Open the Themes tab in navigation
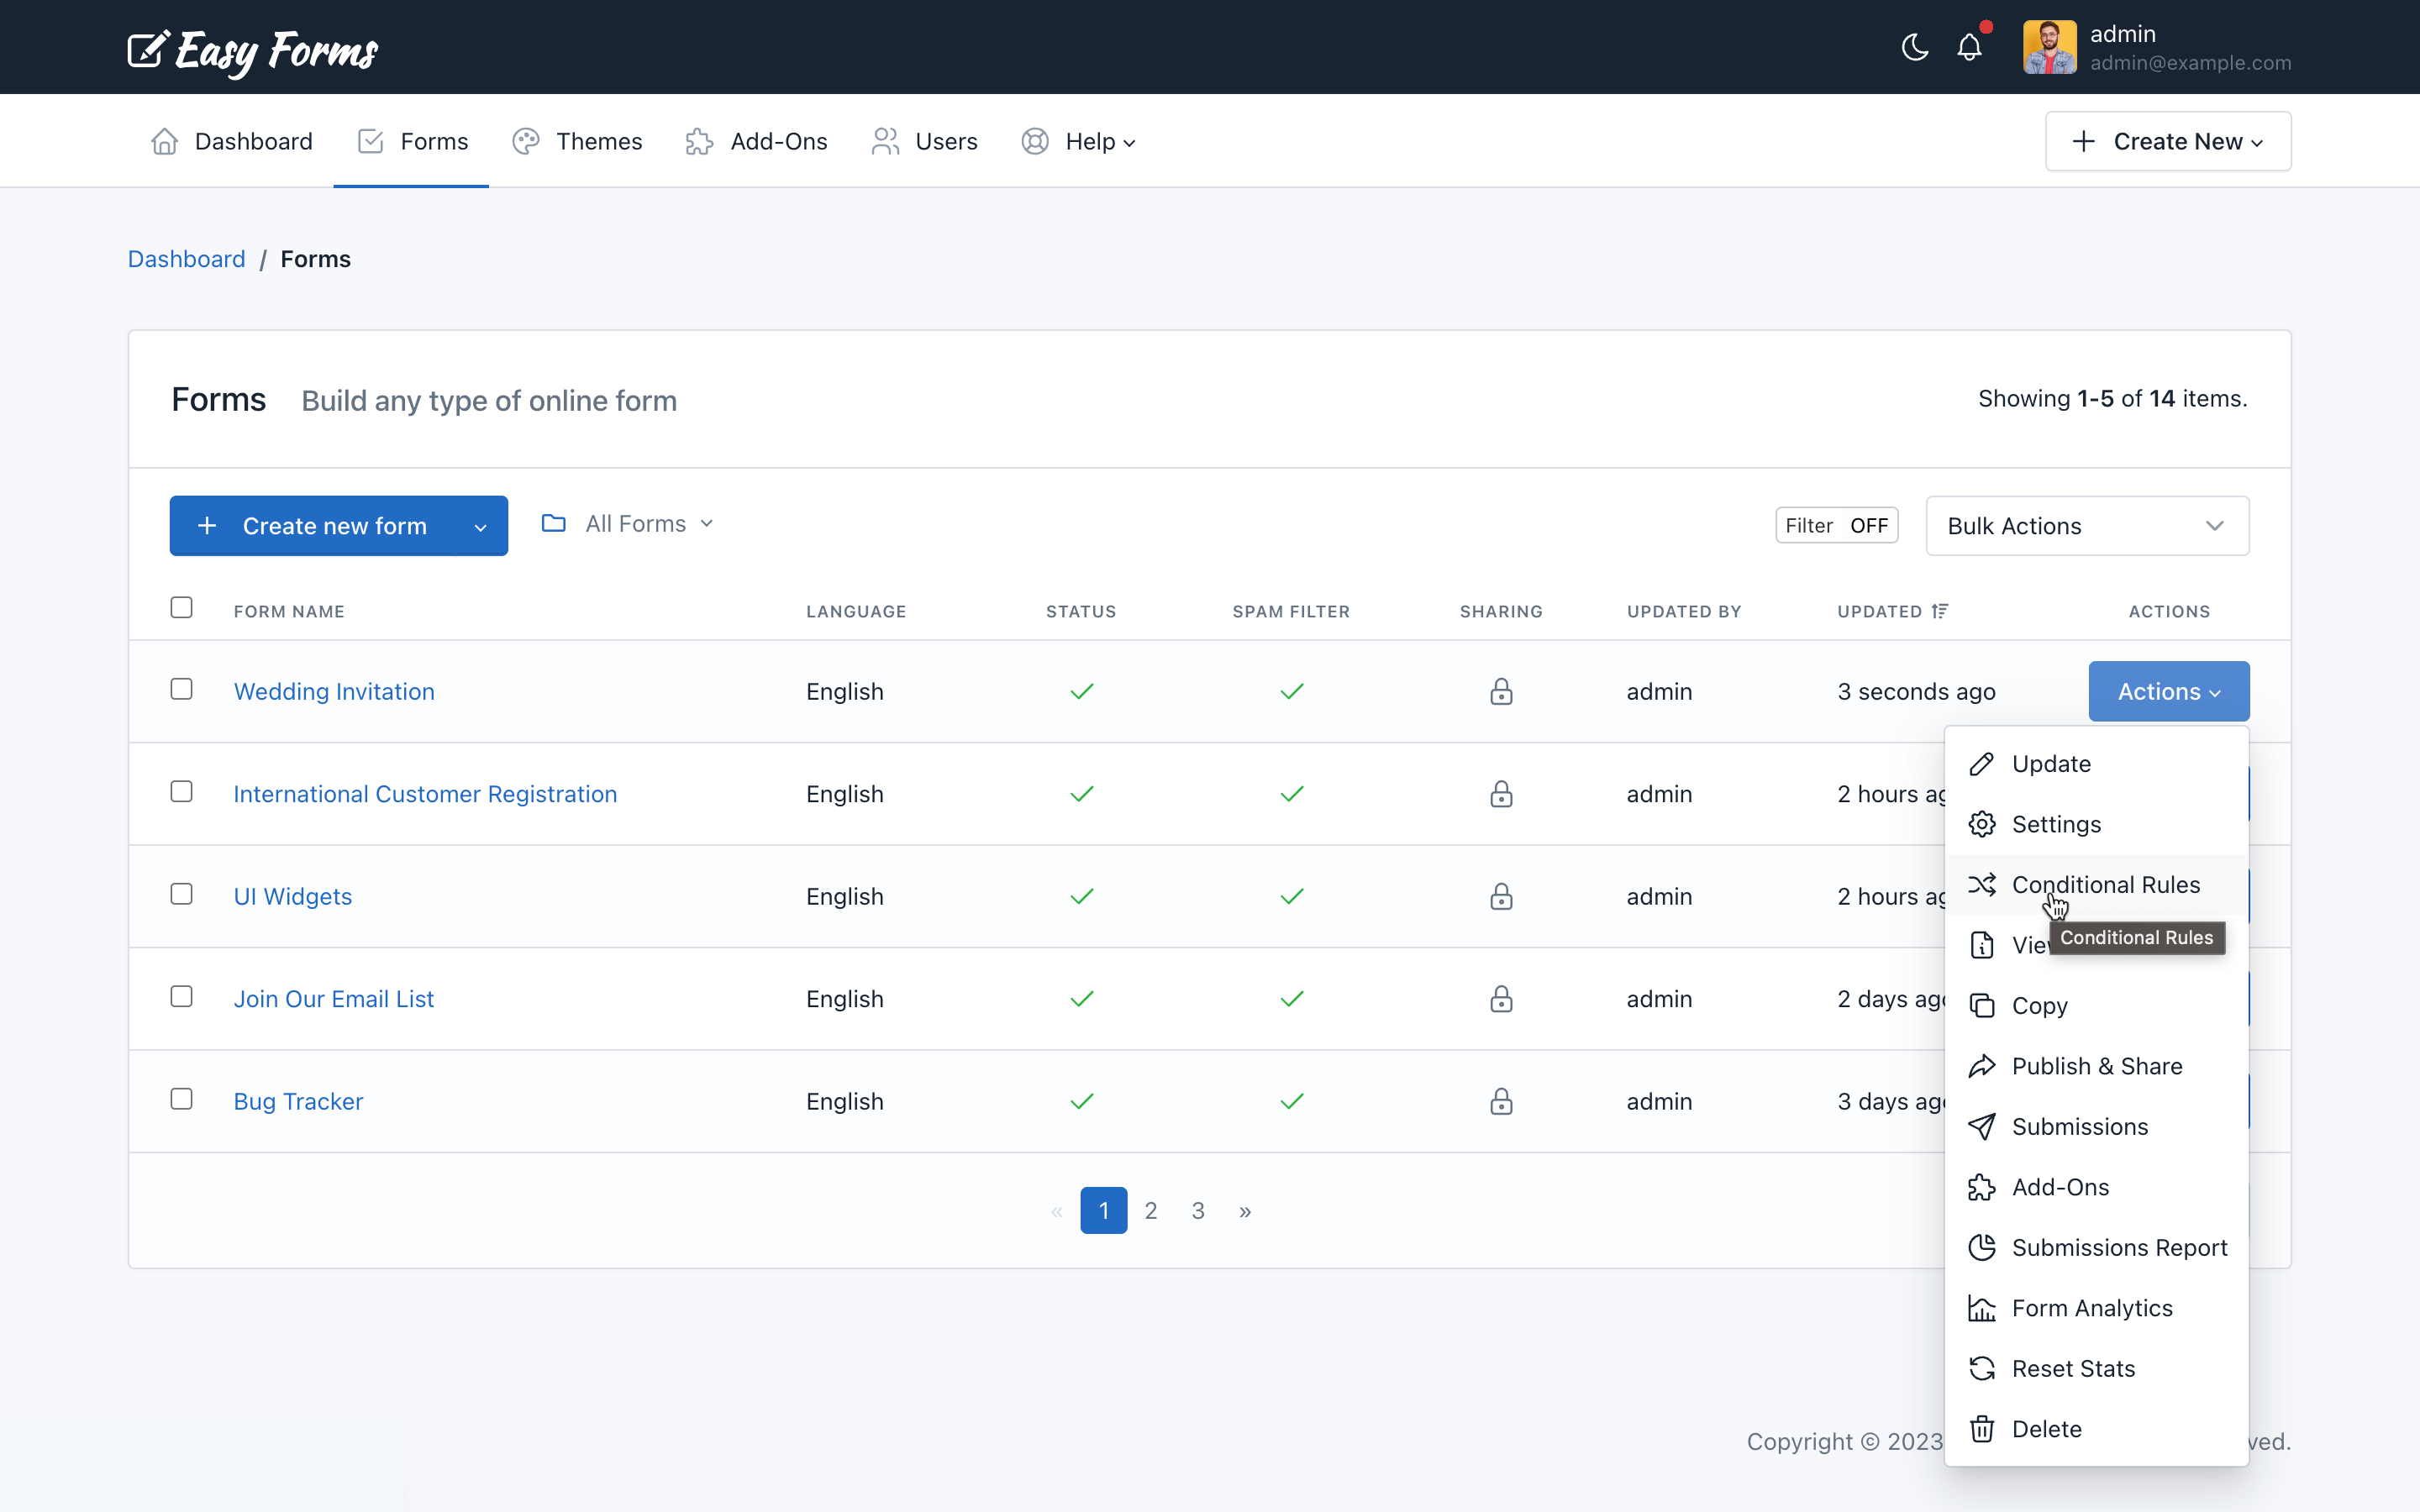 point(597,139)
